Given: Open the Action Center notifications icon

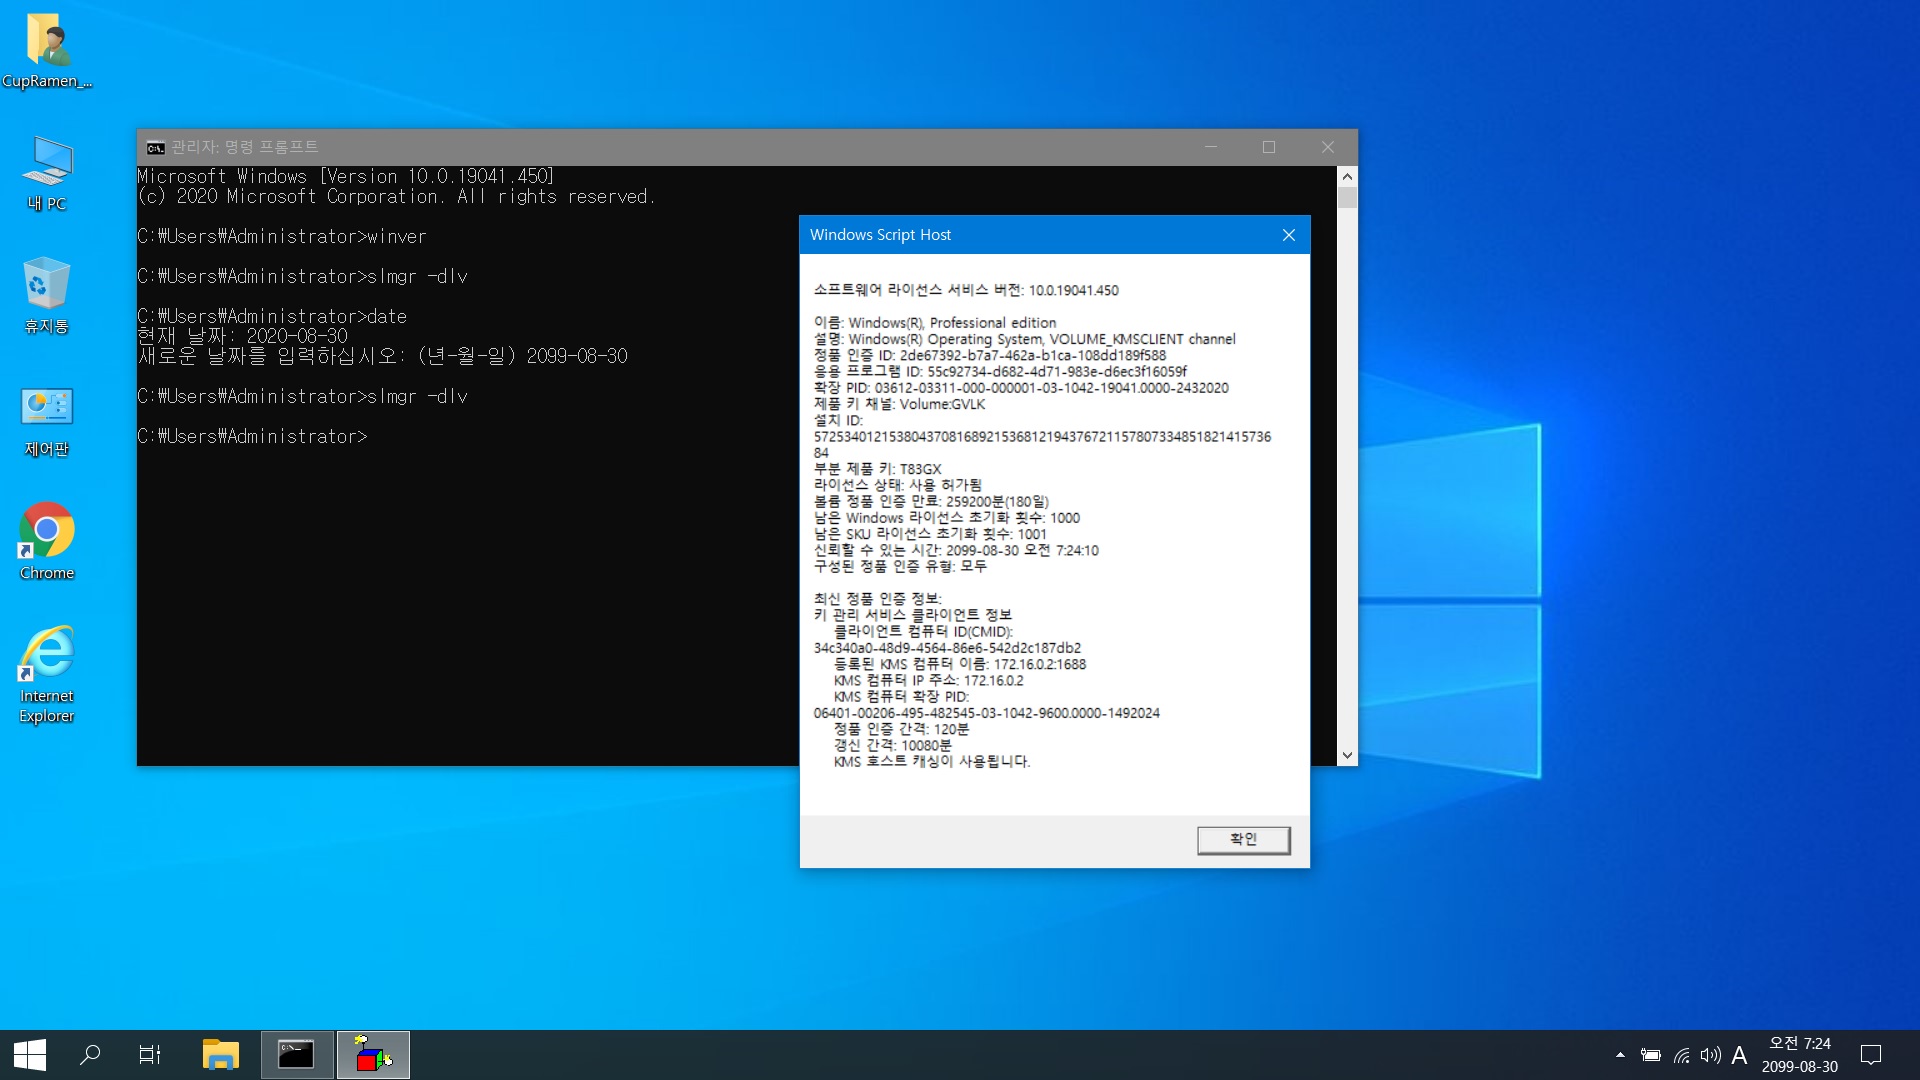Looking at the screenshot, I should click(1871, 1055).
